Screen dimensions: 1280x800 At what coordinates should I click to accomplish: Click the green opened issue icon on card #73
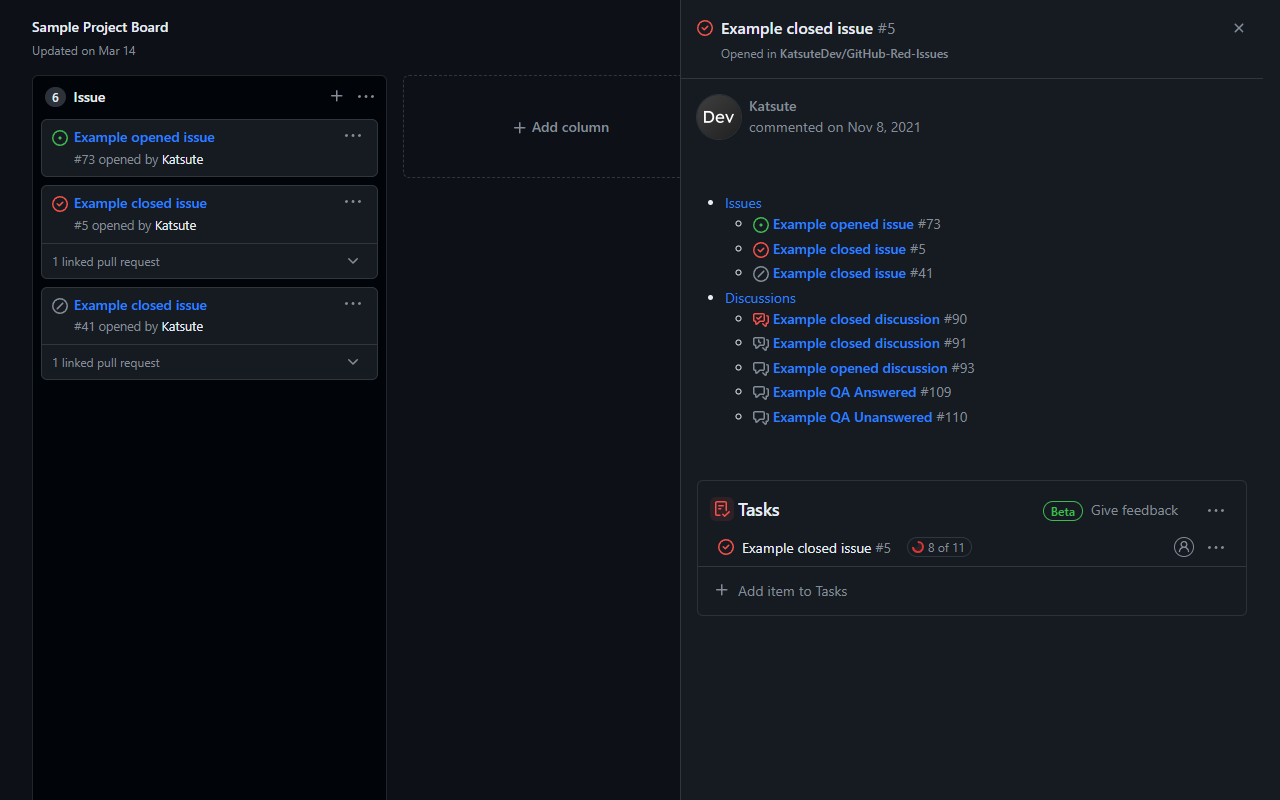60,137
